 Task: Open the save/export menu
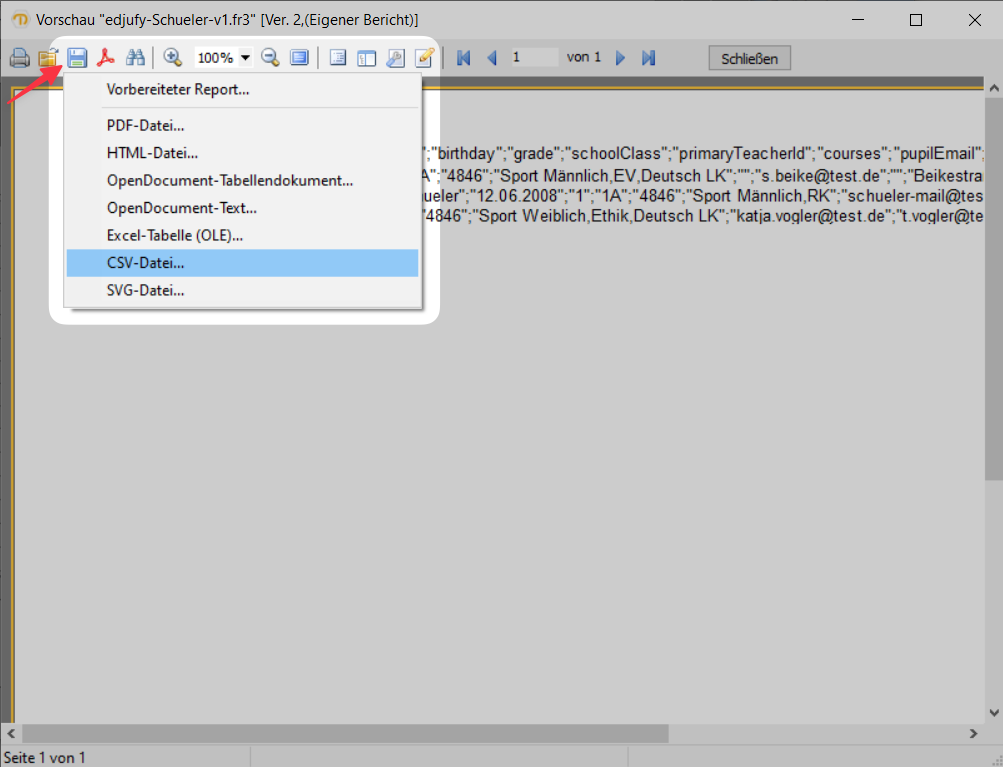coord(77,57)
